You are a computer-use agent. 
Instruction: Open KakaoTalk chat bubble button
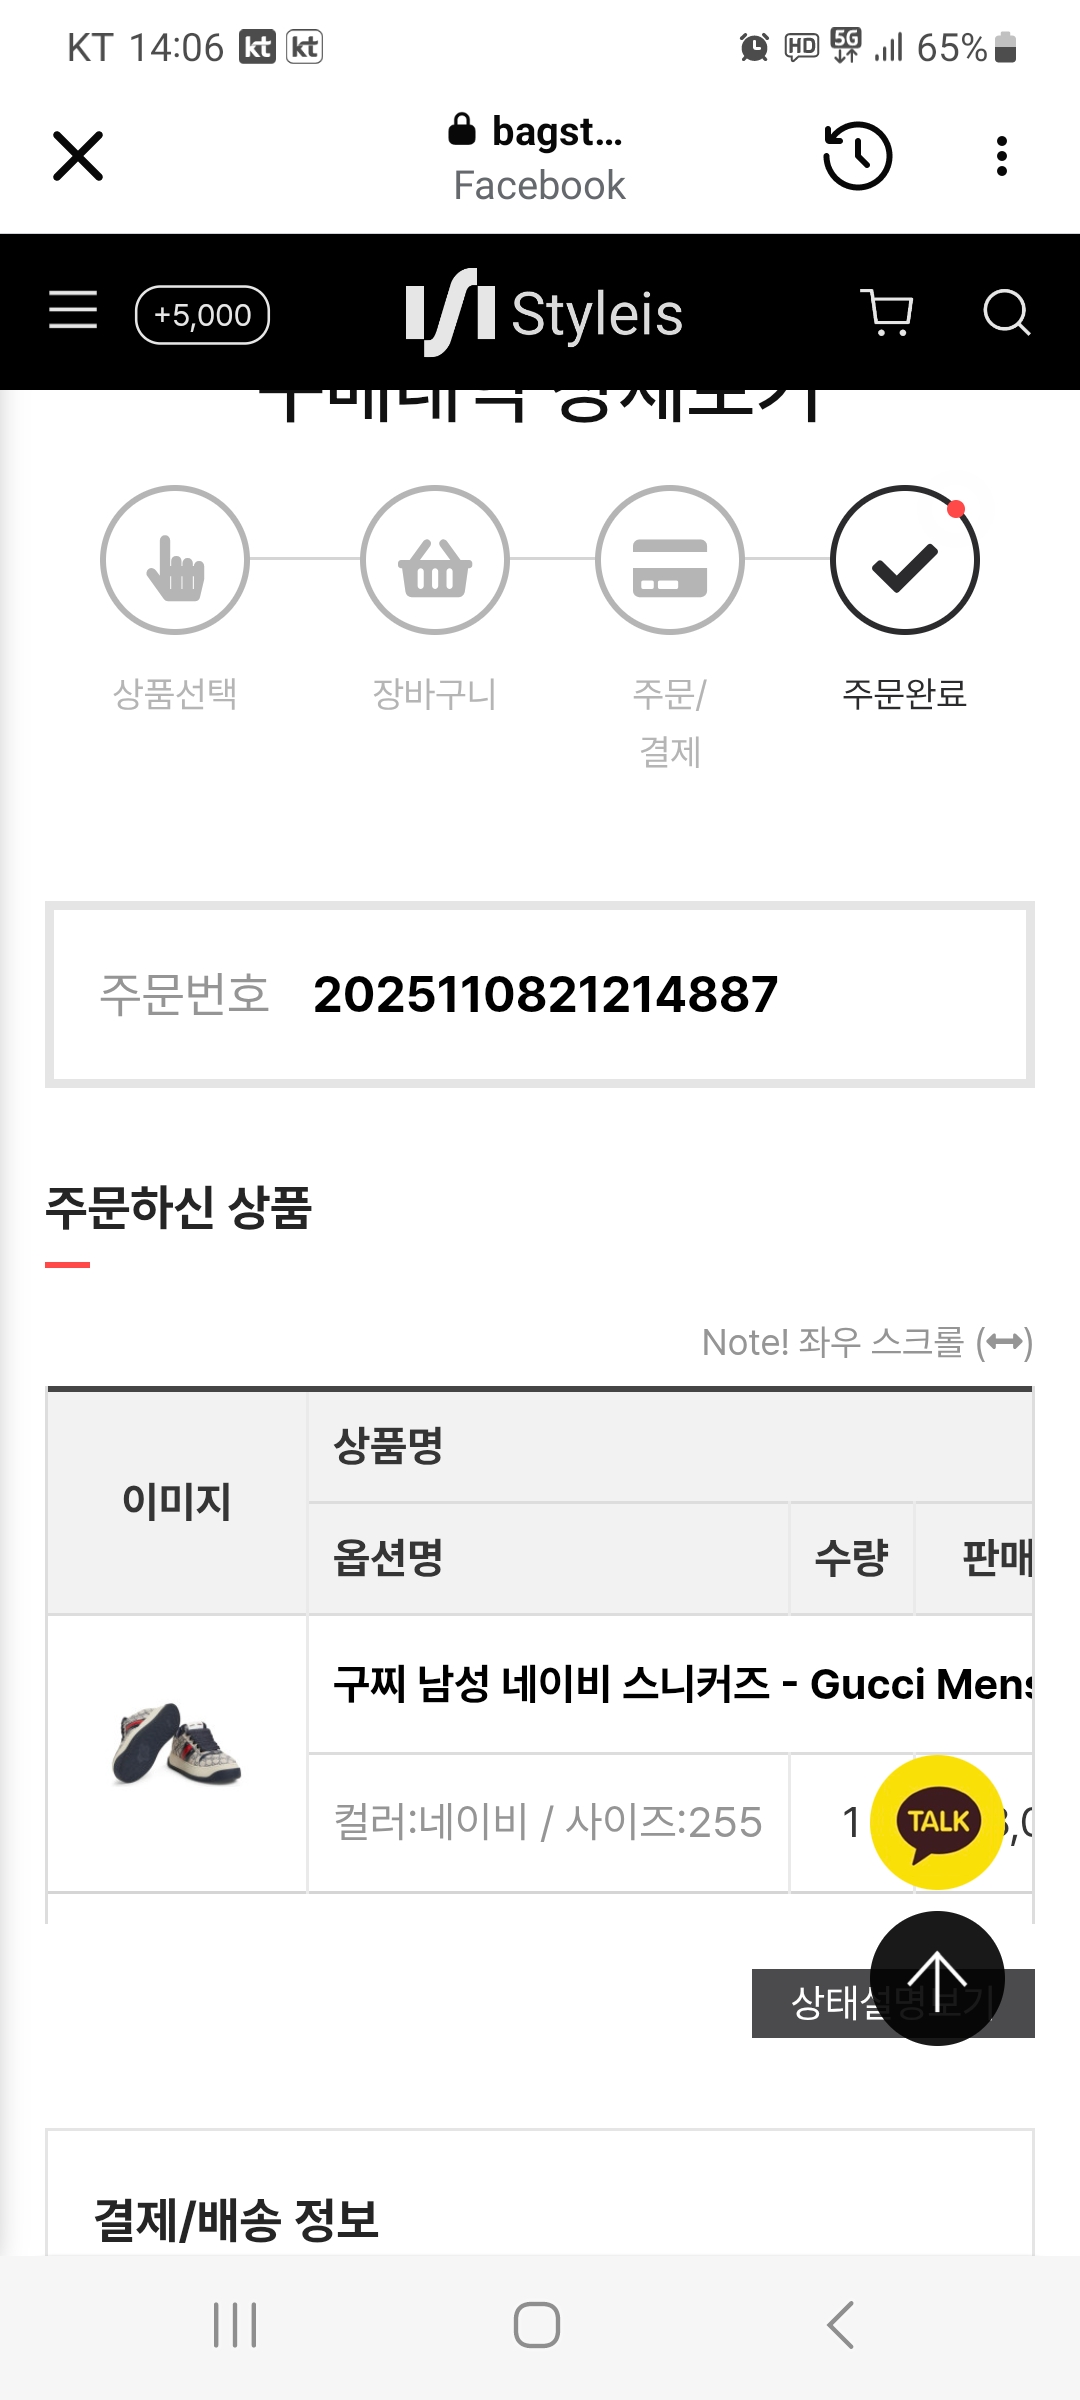(x=937, y=1822)
